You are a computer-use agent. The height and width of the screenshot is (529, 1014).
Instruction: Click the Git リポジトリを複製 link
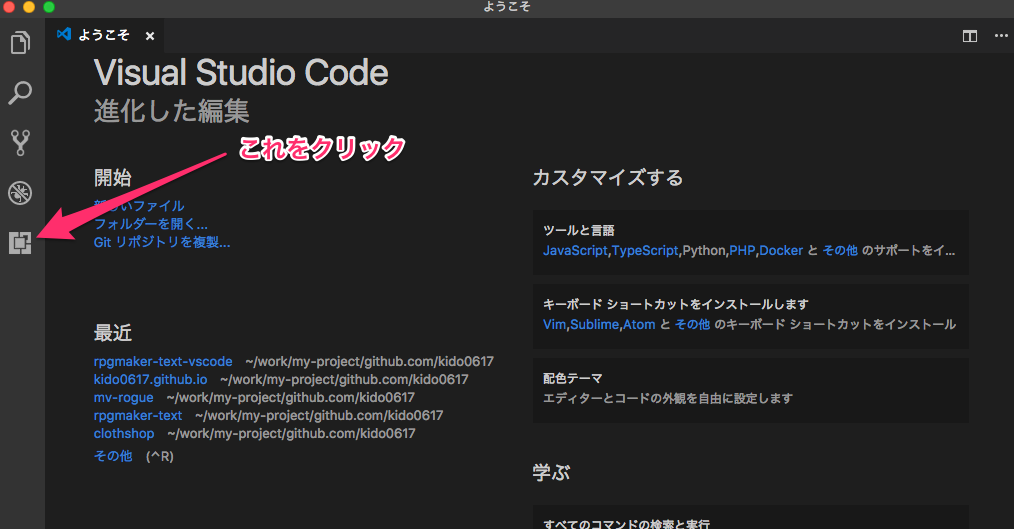click(162, 242)
